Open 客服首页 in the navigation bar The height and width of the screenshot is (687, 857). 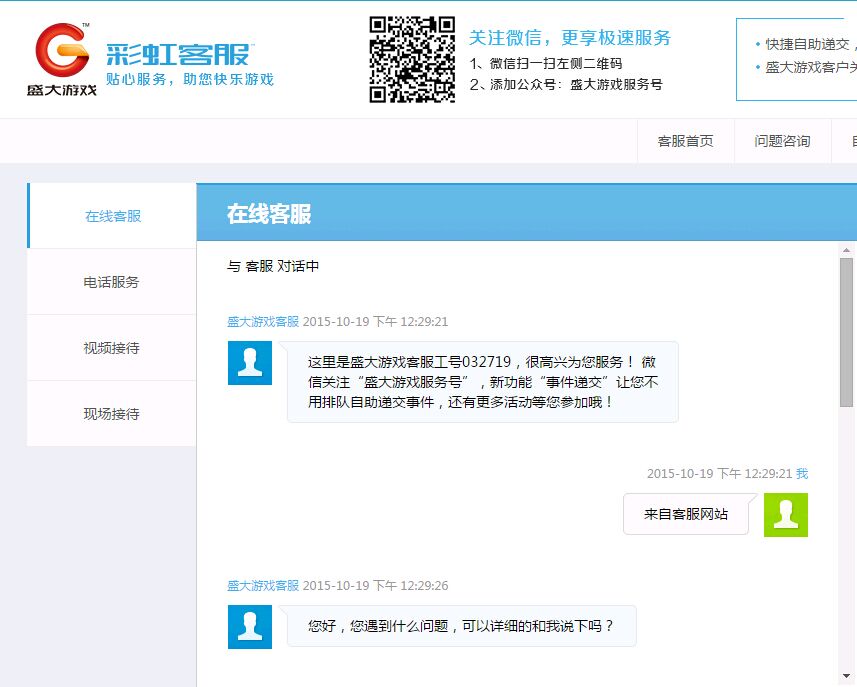685,142
